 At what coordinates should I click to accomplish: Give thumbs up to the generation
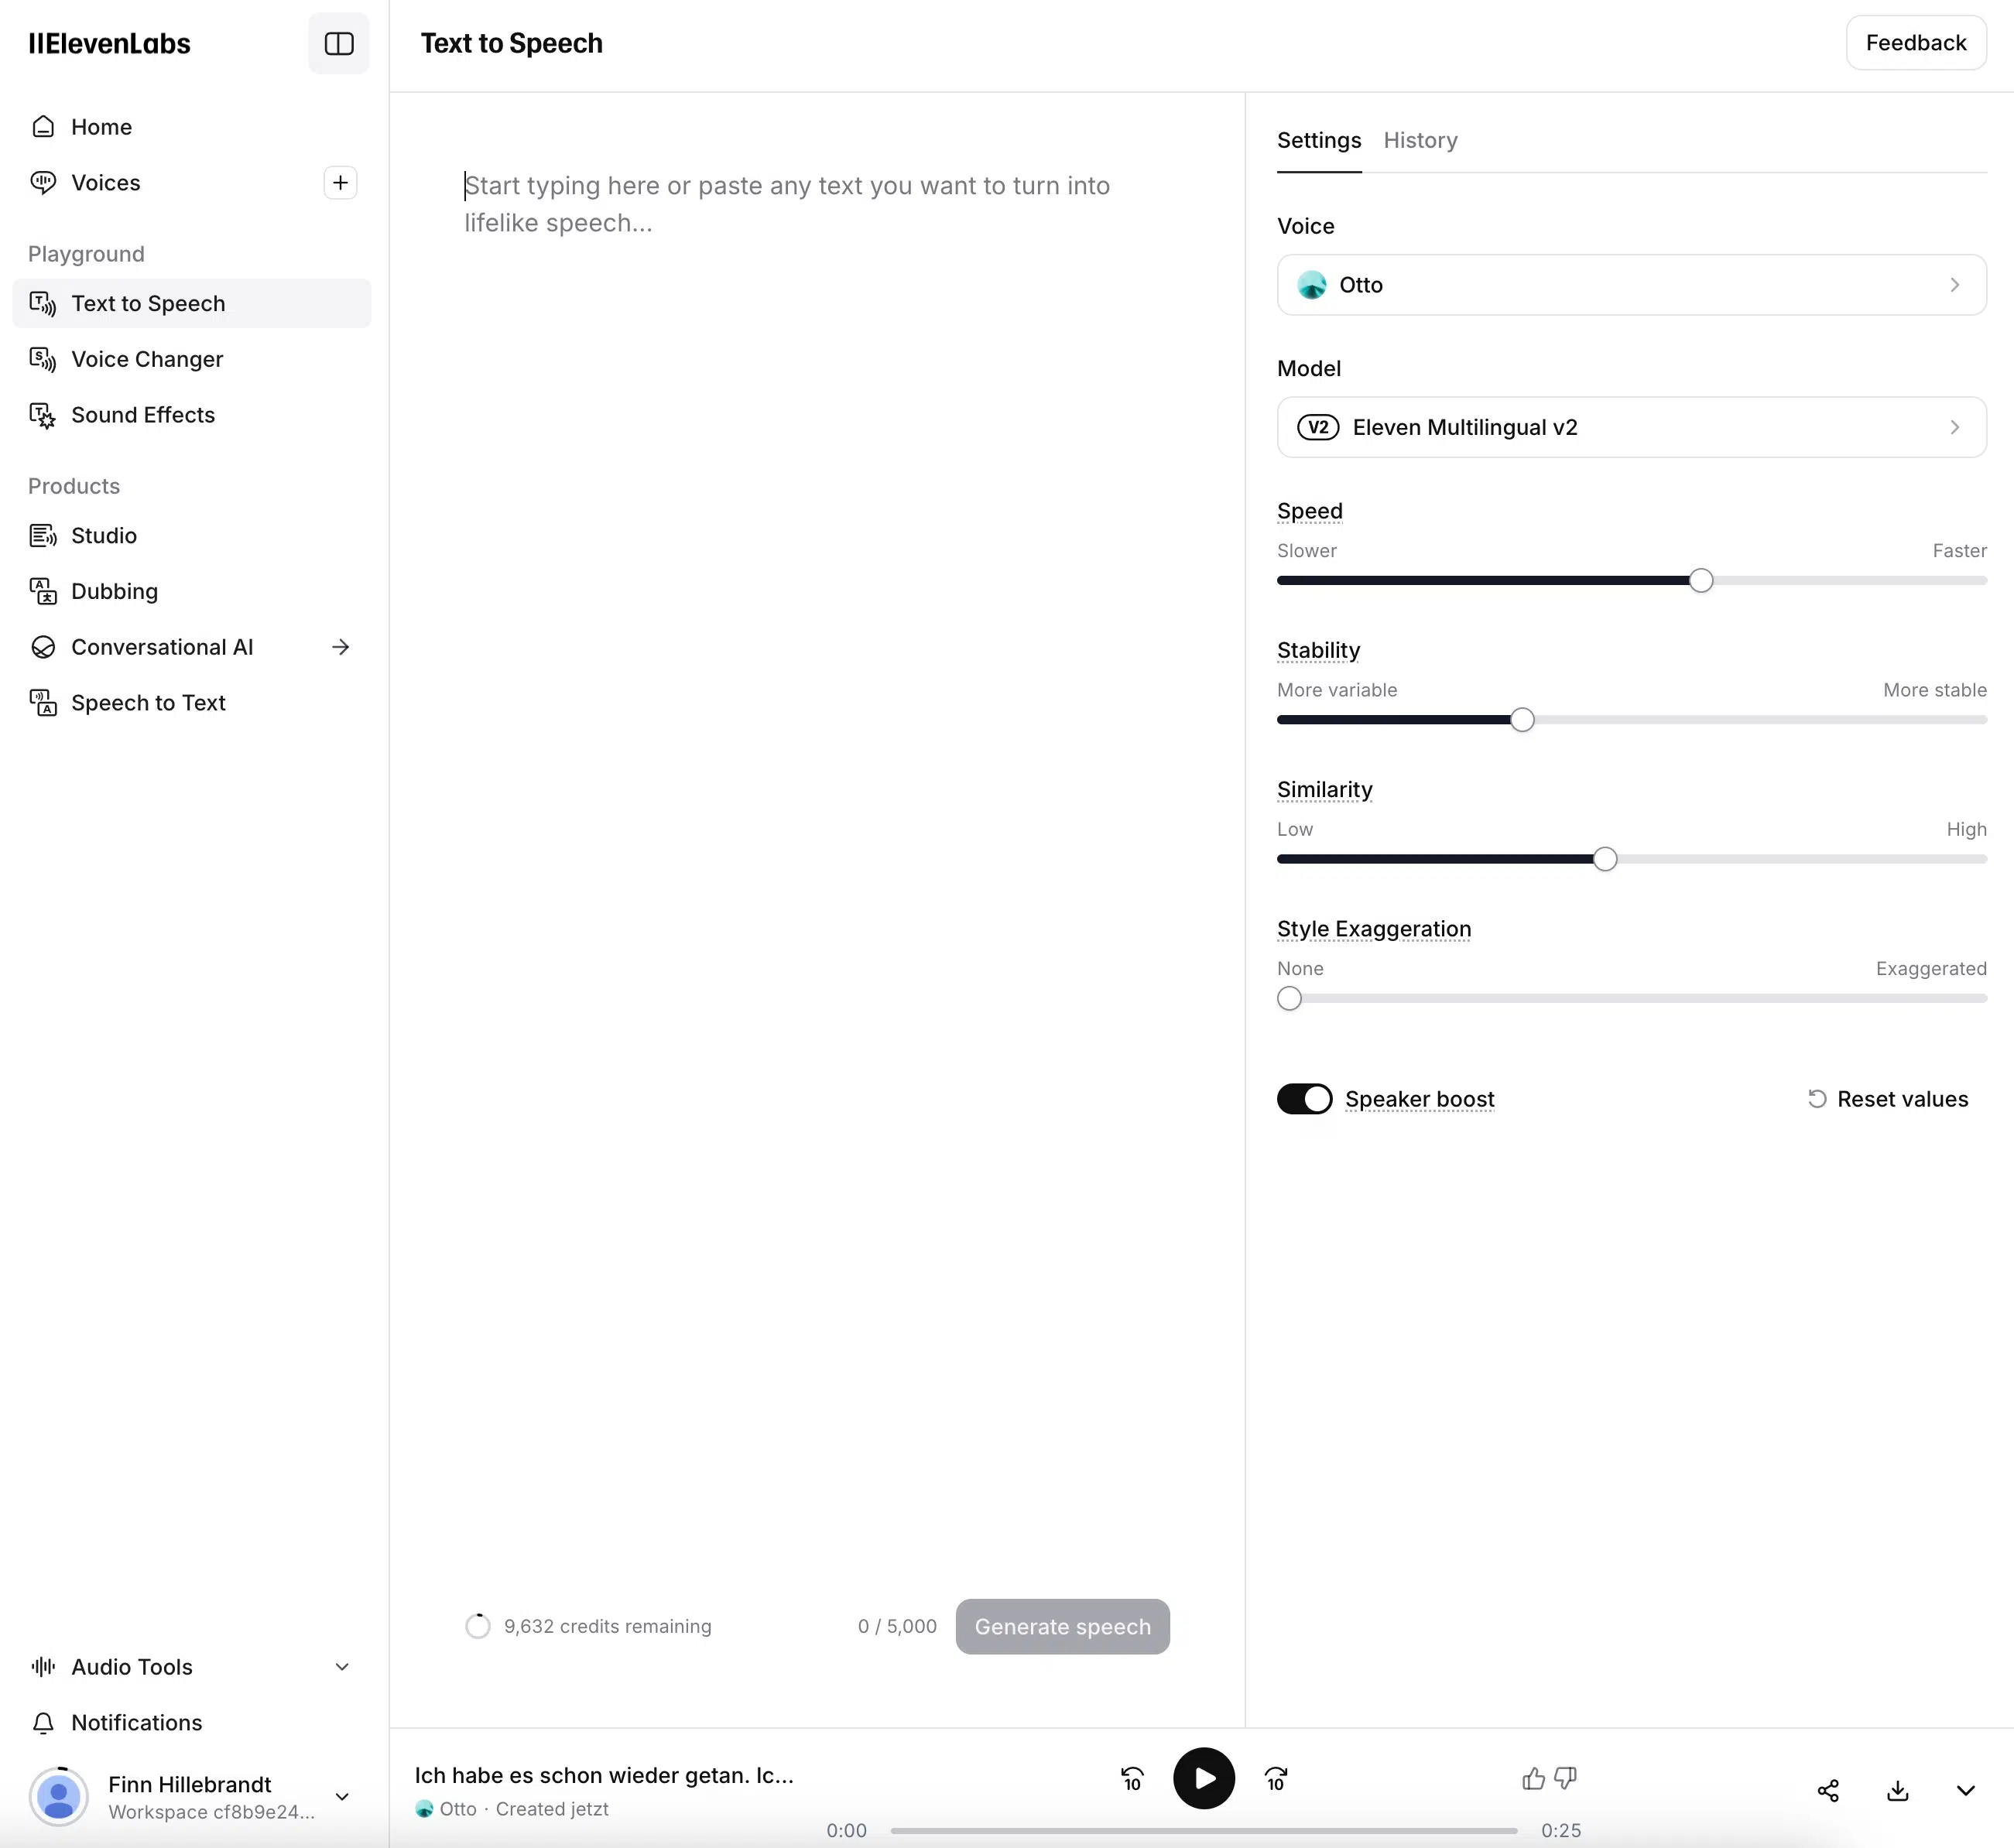pos(1533,1778)
